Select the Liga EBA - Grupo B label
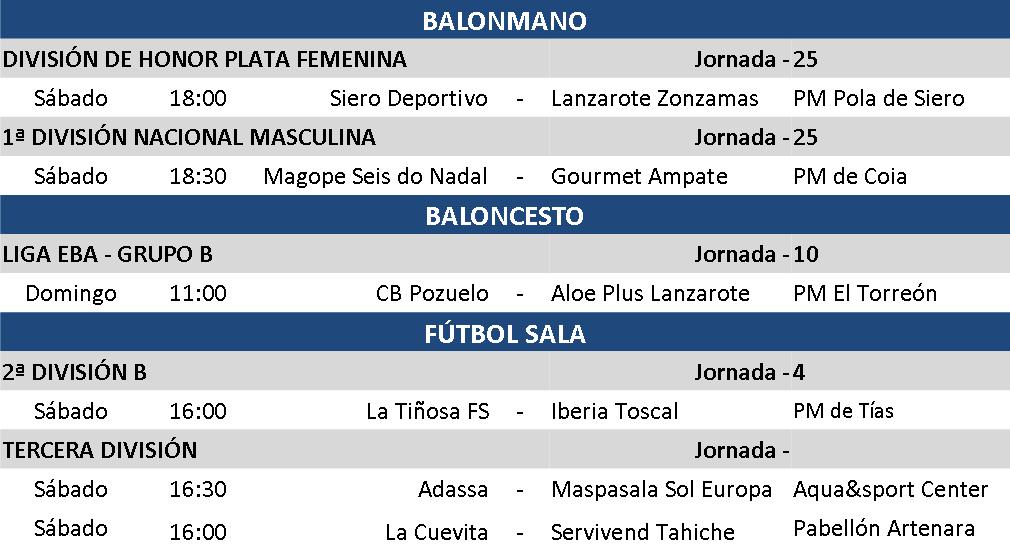Image resolution: width=1010 pixels, height=546 pixels. tap(108, 255)
